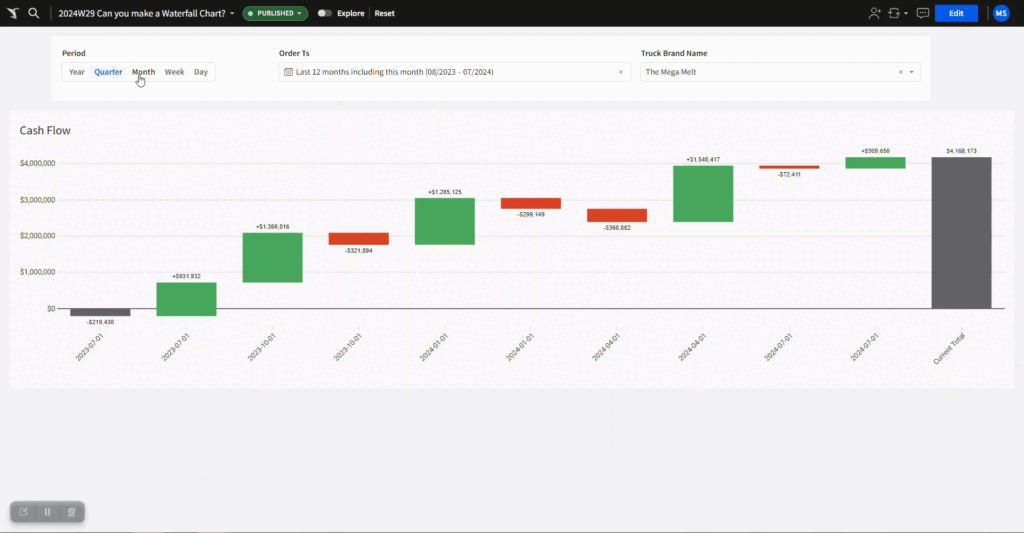The image size is (1024, 533).
Task: Open the refresh data icon menu
Action: [x=896, y=13]
